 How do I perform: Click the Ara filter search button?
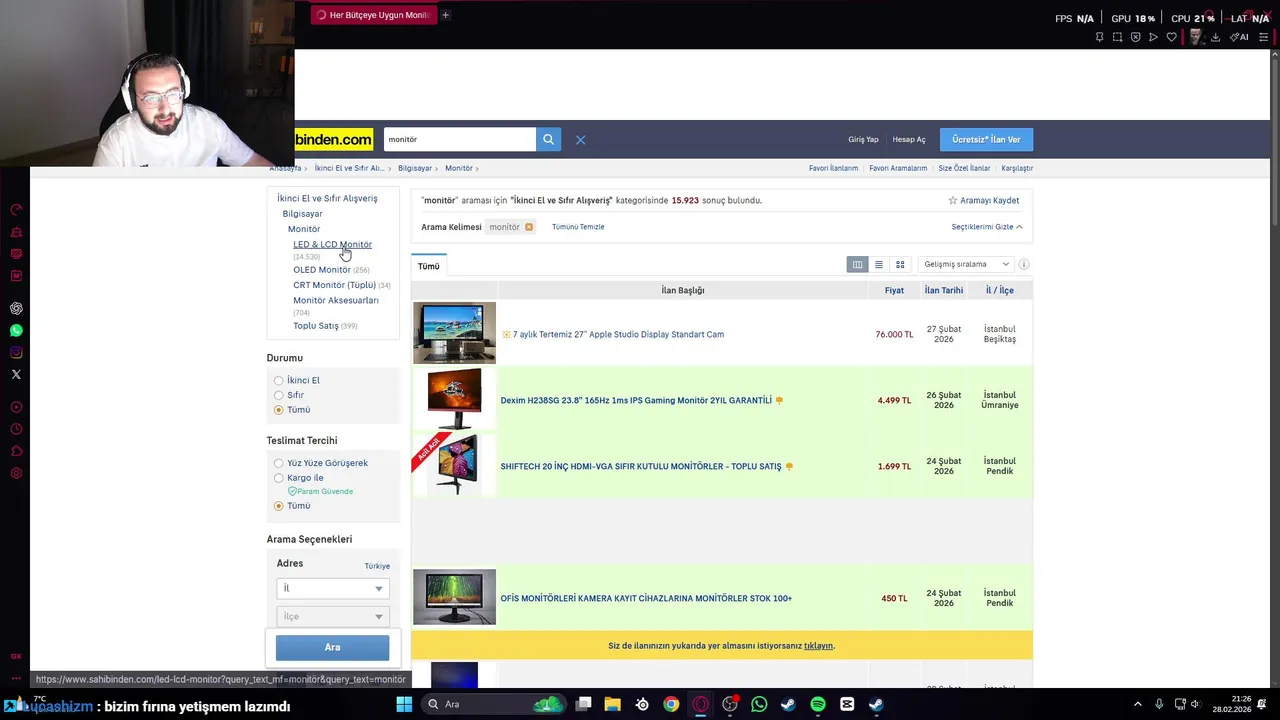pyautogui.click(x=332, y=648)
